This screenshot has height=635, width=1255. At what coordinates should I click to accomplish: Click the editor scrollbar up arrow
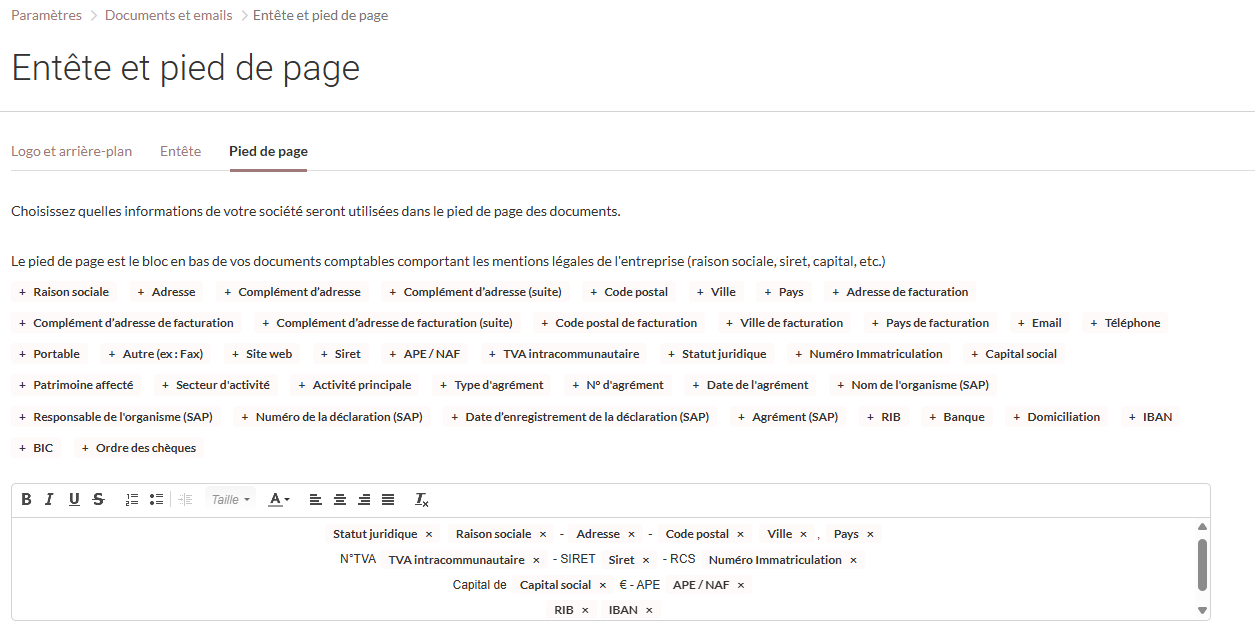coord(1202,527)
